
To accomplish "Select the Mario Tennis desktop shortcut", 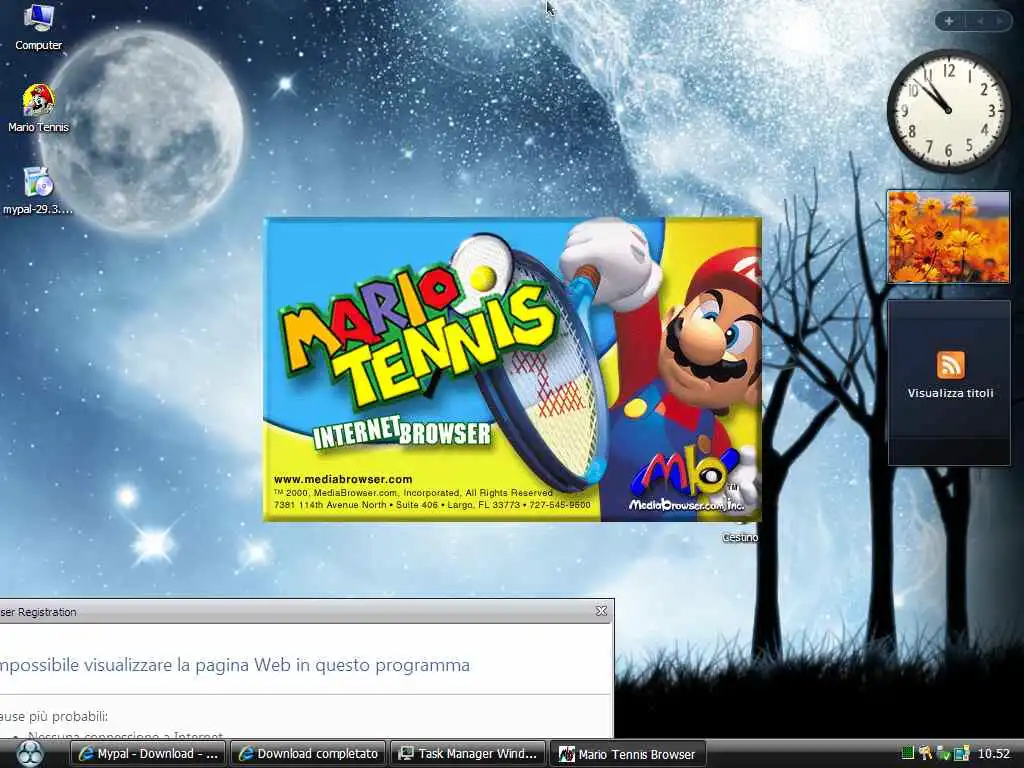I will (38, 108).
